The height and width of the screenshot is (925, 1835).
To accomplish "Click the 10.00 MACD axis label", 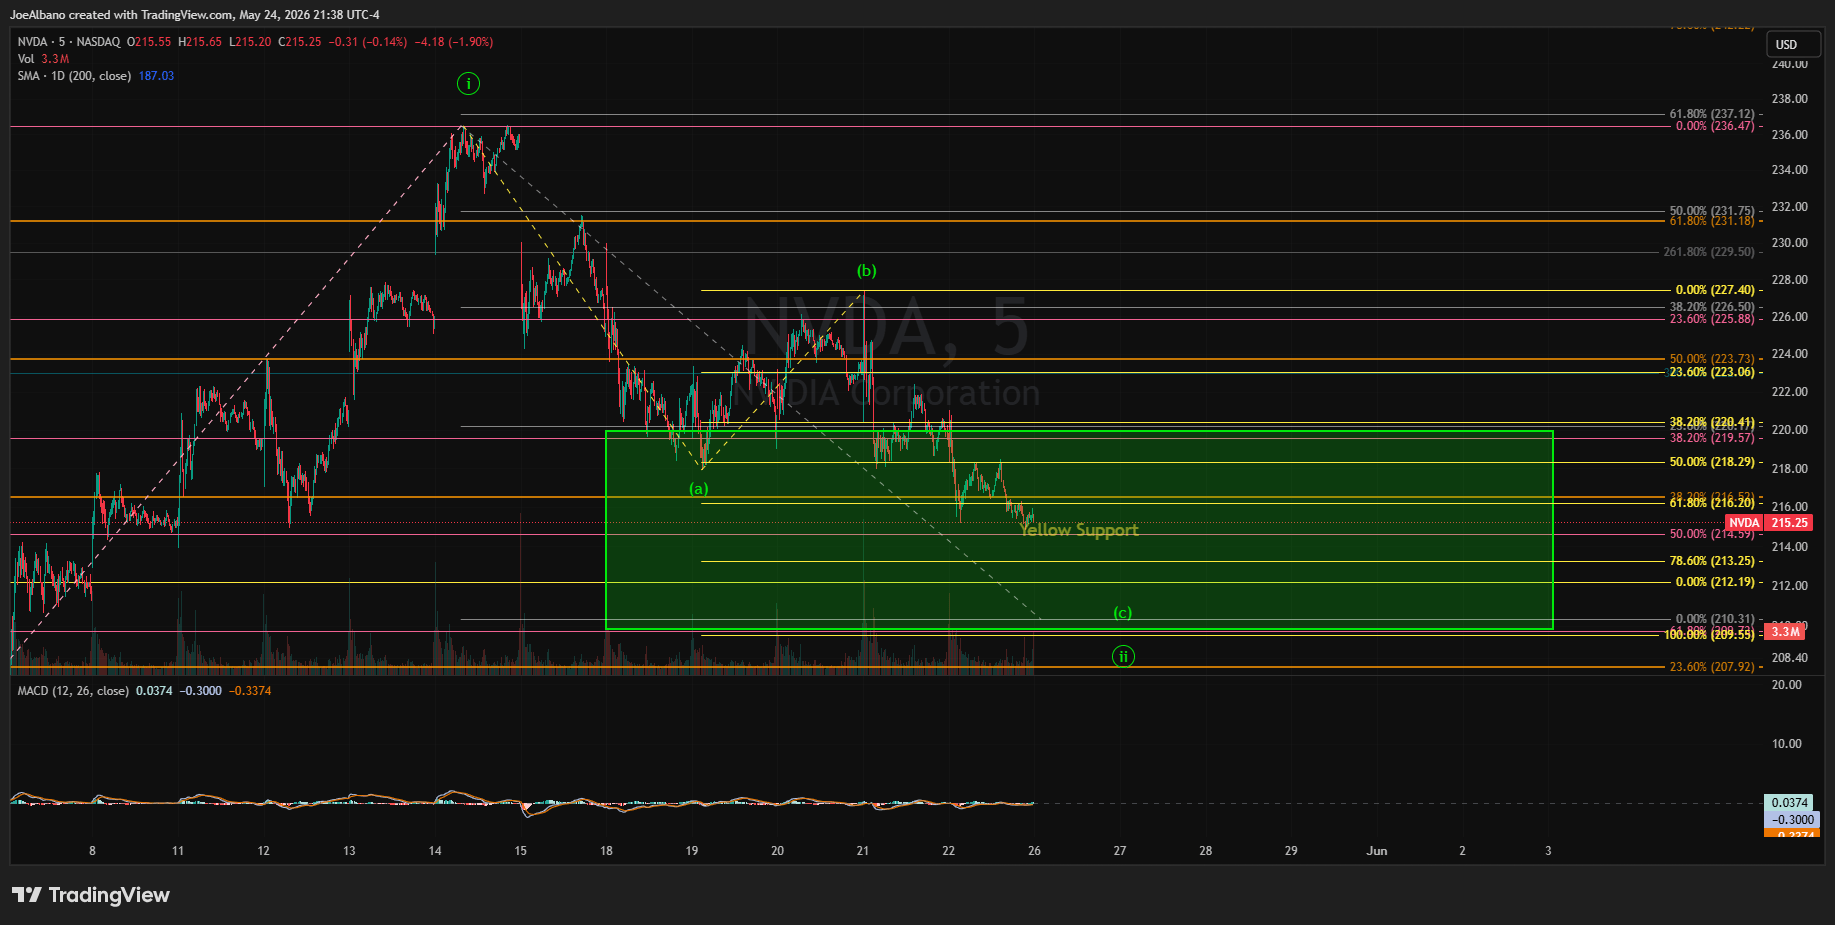I will coord(1786,744).
